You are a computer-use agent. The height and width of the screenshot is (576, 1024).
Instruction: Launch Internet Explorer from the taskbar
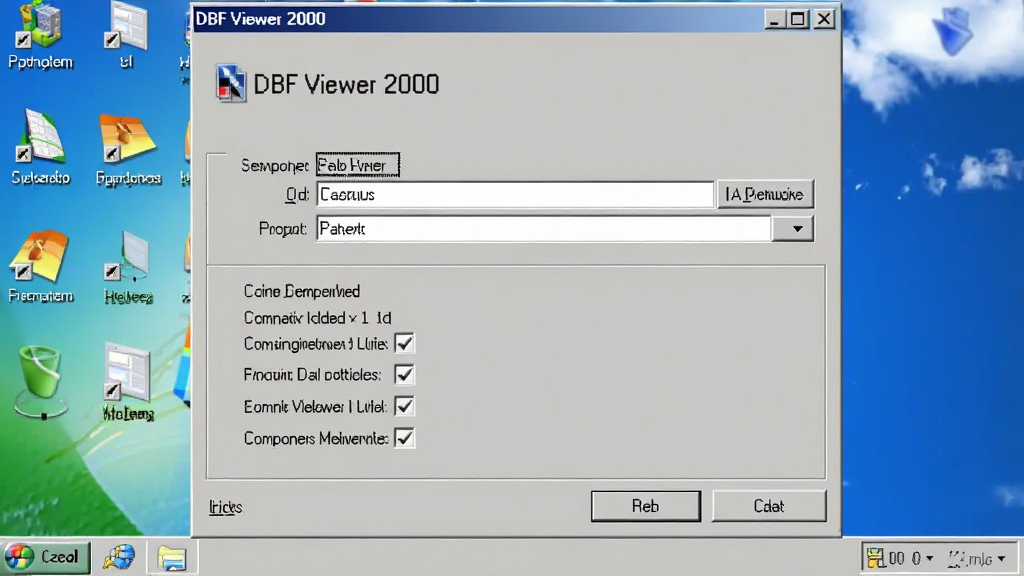point(119,558)
